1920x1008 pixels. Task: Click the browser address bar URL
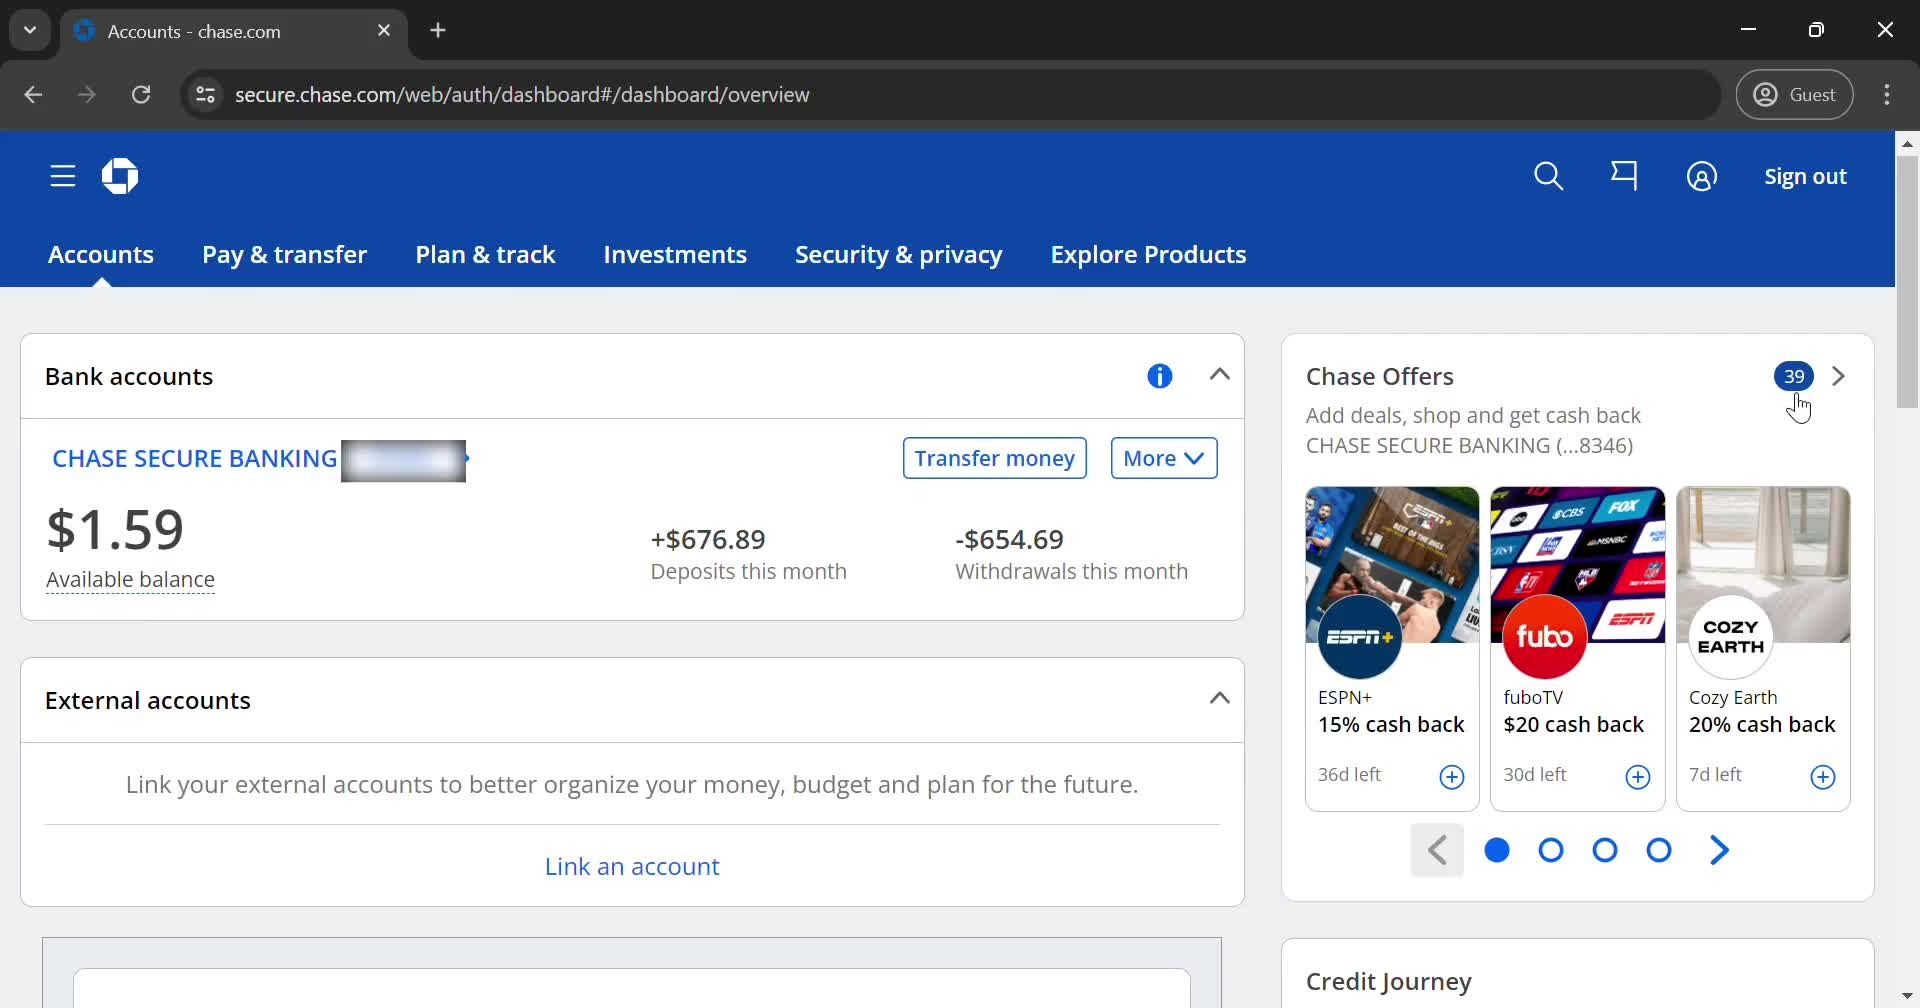521,94
